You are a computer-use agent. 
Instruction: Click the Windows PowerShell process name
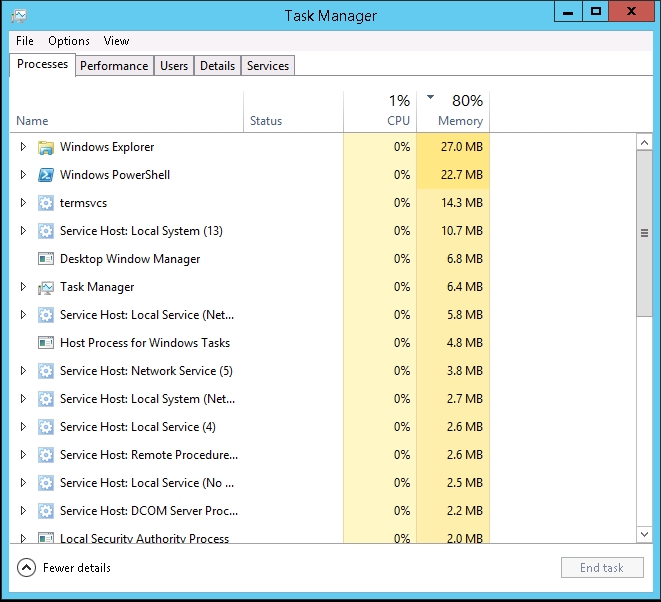pyautogui.click(x=115, y=175)
